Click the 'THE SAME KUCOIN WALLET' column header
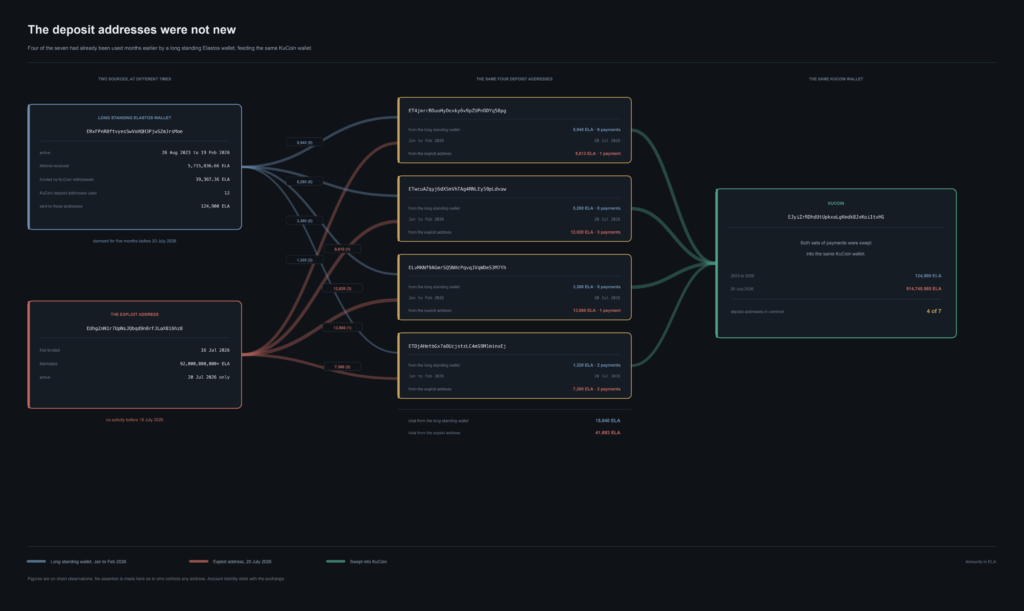Image resolution: width=1024 pixels, height=611 pixels. click(x=836, y=79)
